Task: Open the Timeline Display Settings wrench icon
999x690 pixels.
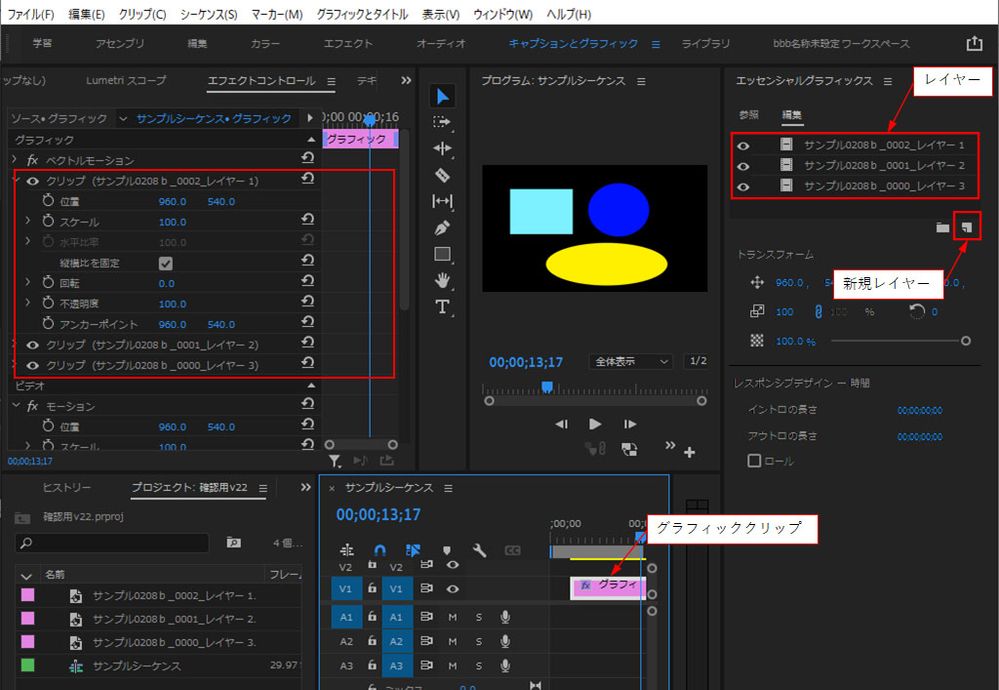Action: coord(478,550)
